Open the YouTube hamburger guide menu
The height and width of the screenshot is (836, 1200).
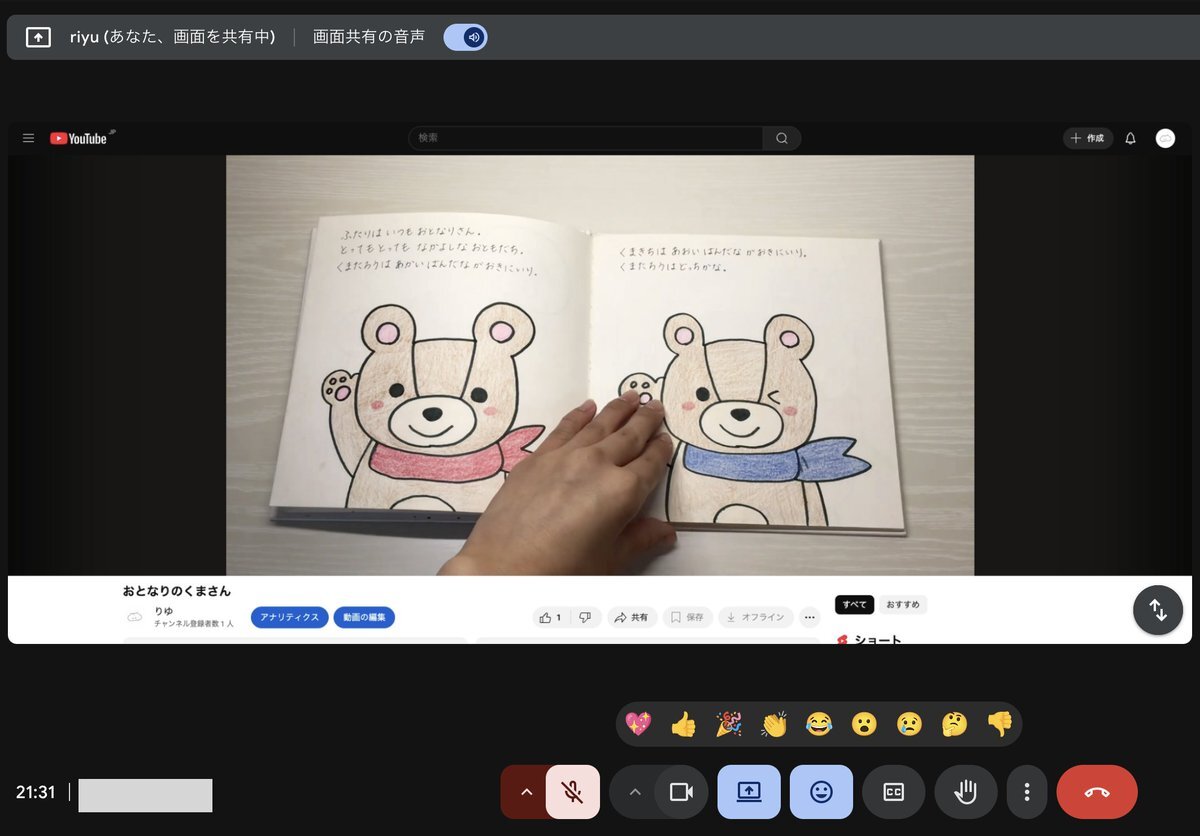click(28, 138)
